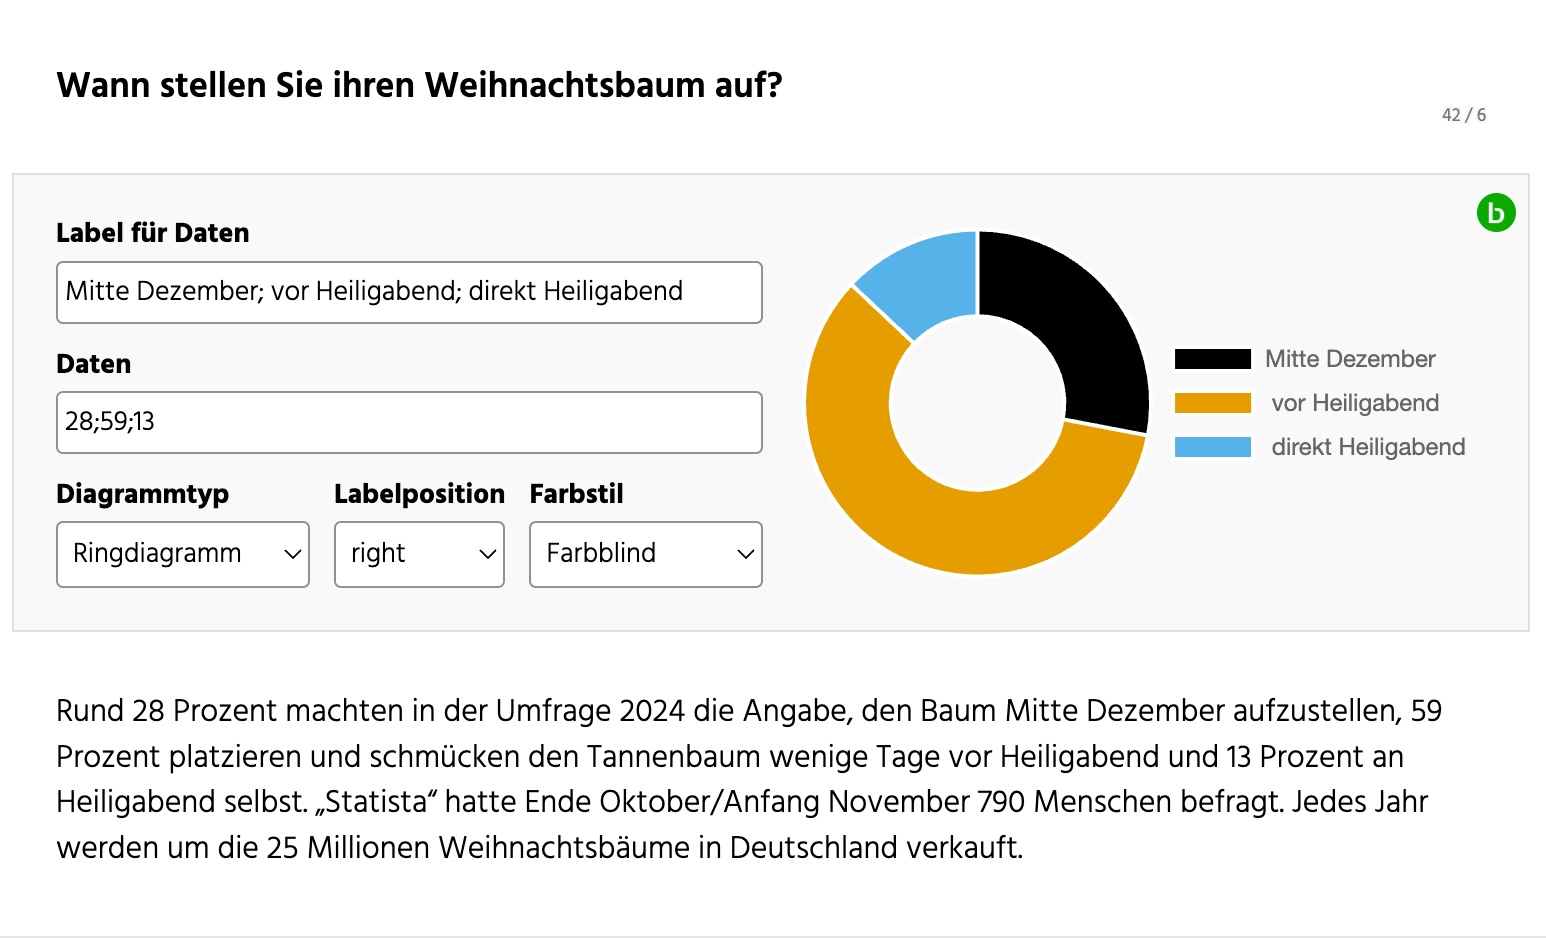Click the chevron on the "right" position selector

486,554
